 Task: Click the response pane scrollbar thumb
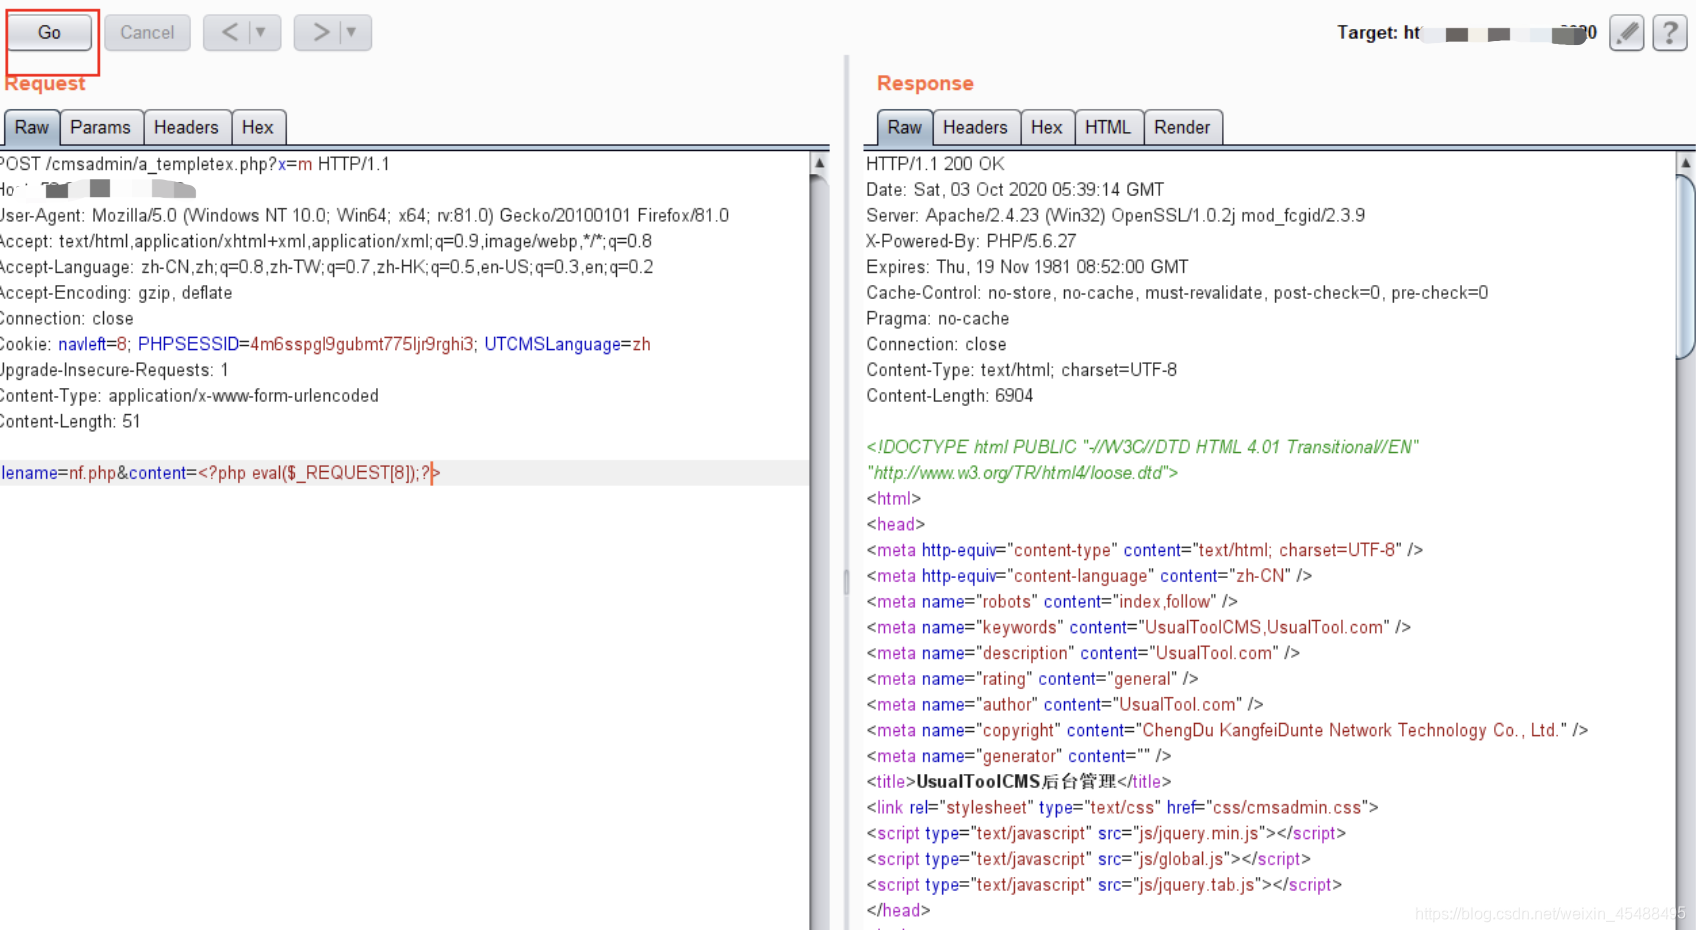(1686, 265)
